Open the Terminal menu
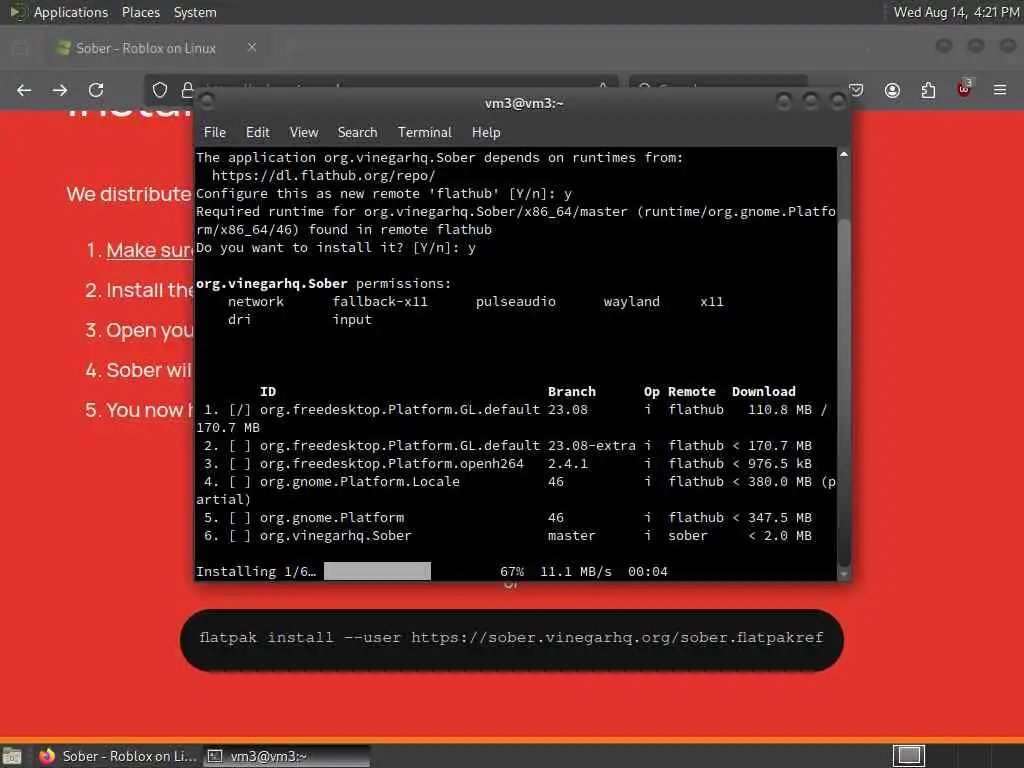Screen dimensions: 1024x768 click(x=424, y=132)
